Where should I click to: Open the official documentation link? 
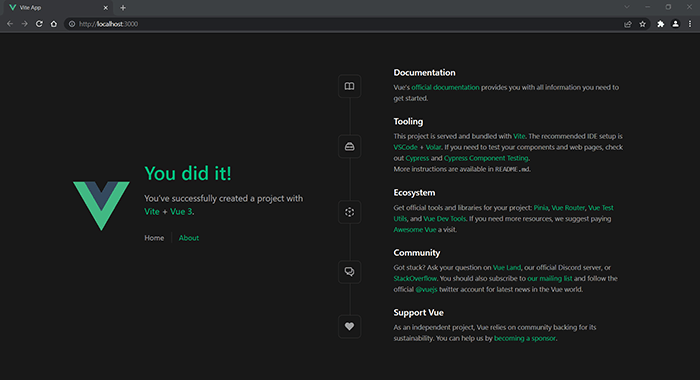pyautogui.click(x=445, y=88)
